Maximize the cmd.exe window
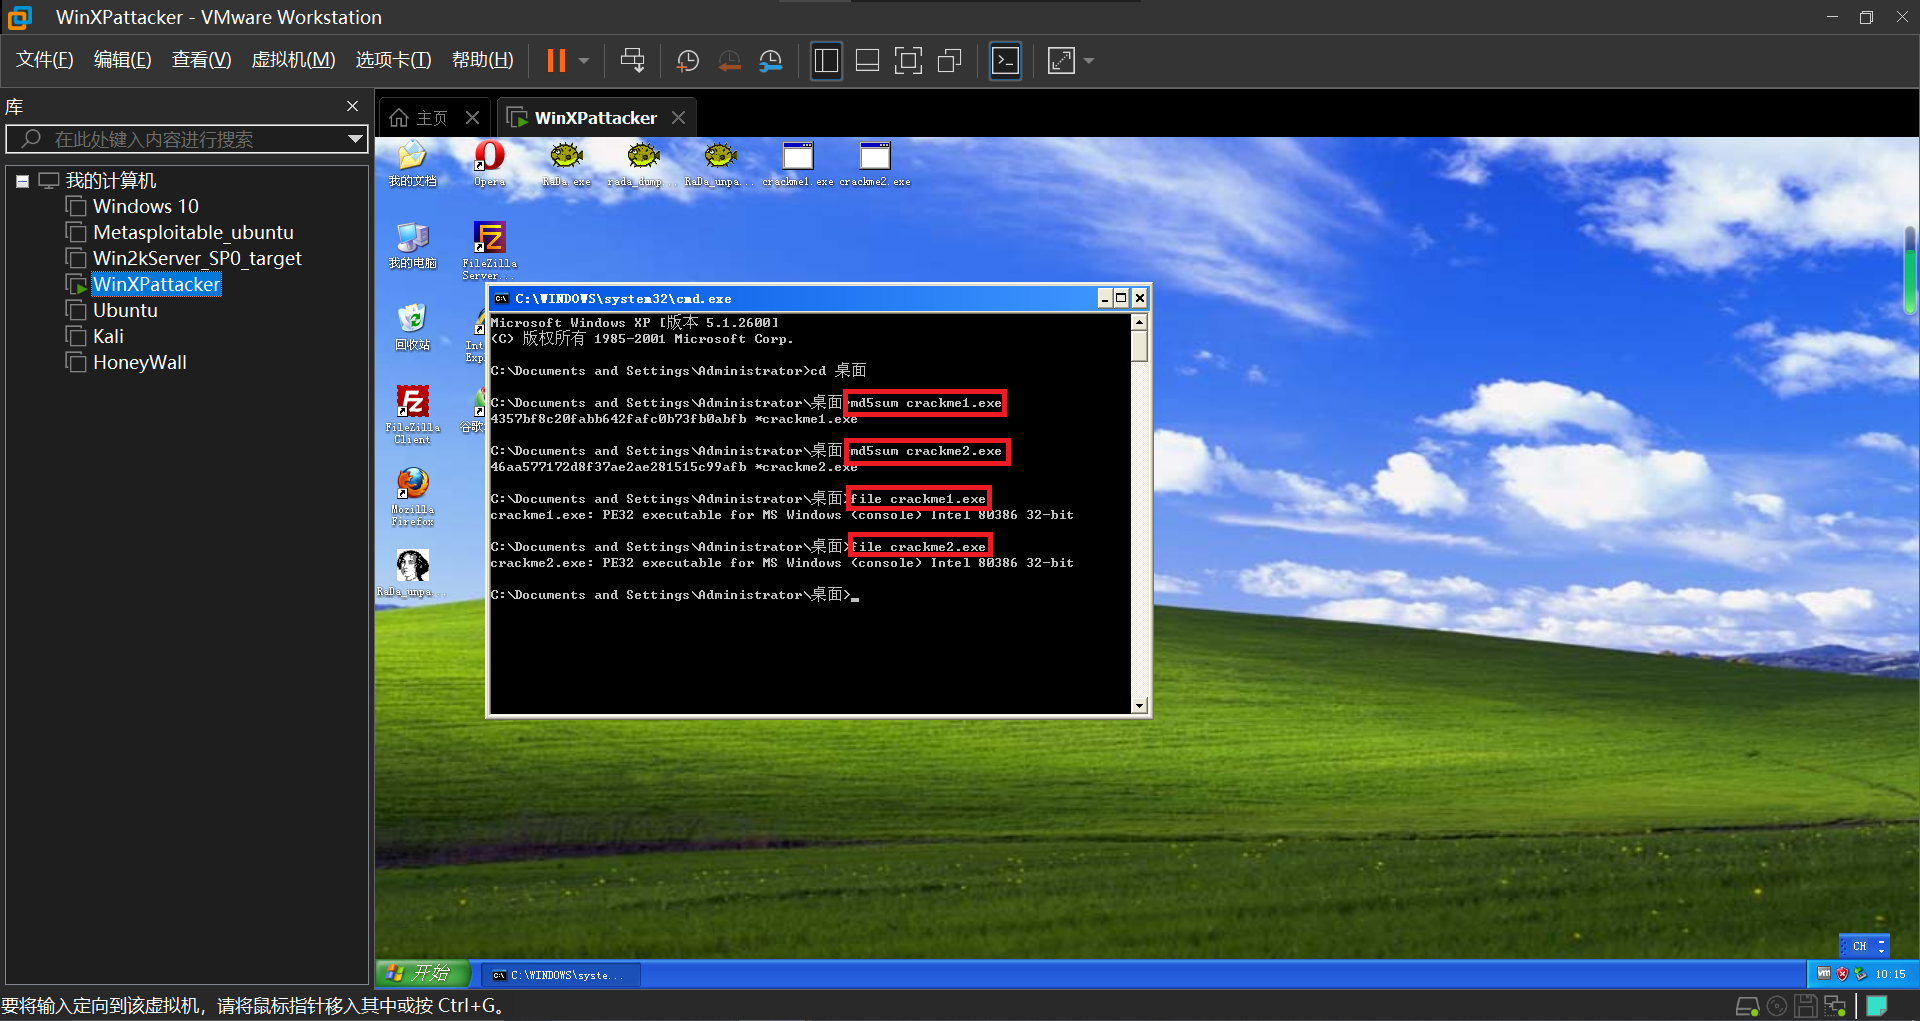The width and height of the screenshot is (1920, 1021). coord(1122,298)
